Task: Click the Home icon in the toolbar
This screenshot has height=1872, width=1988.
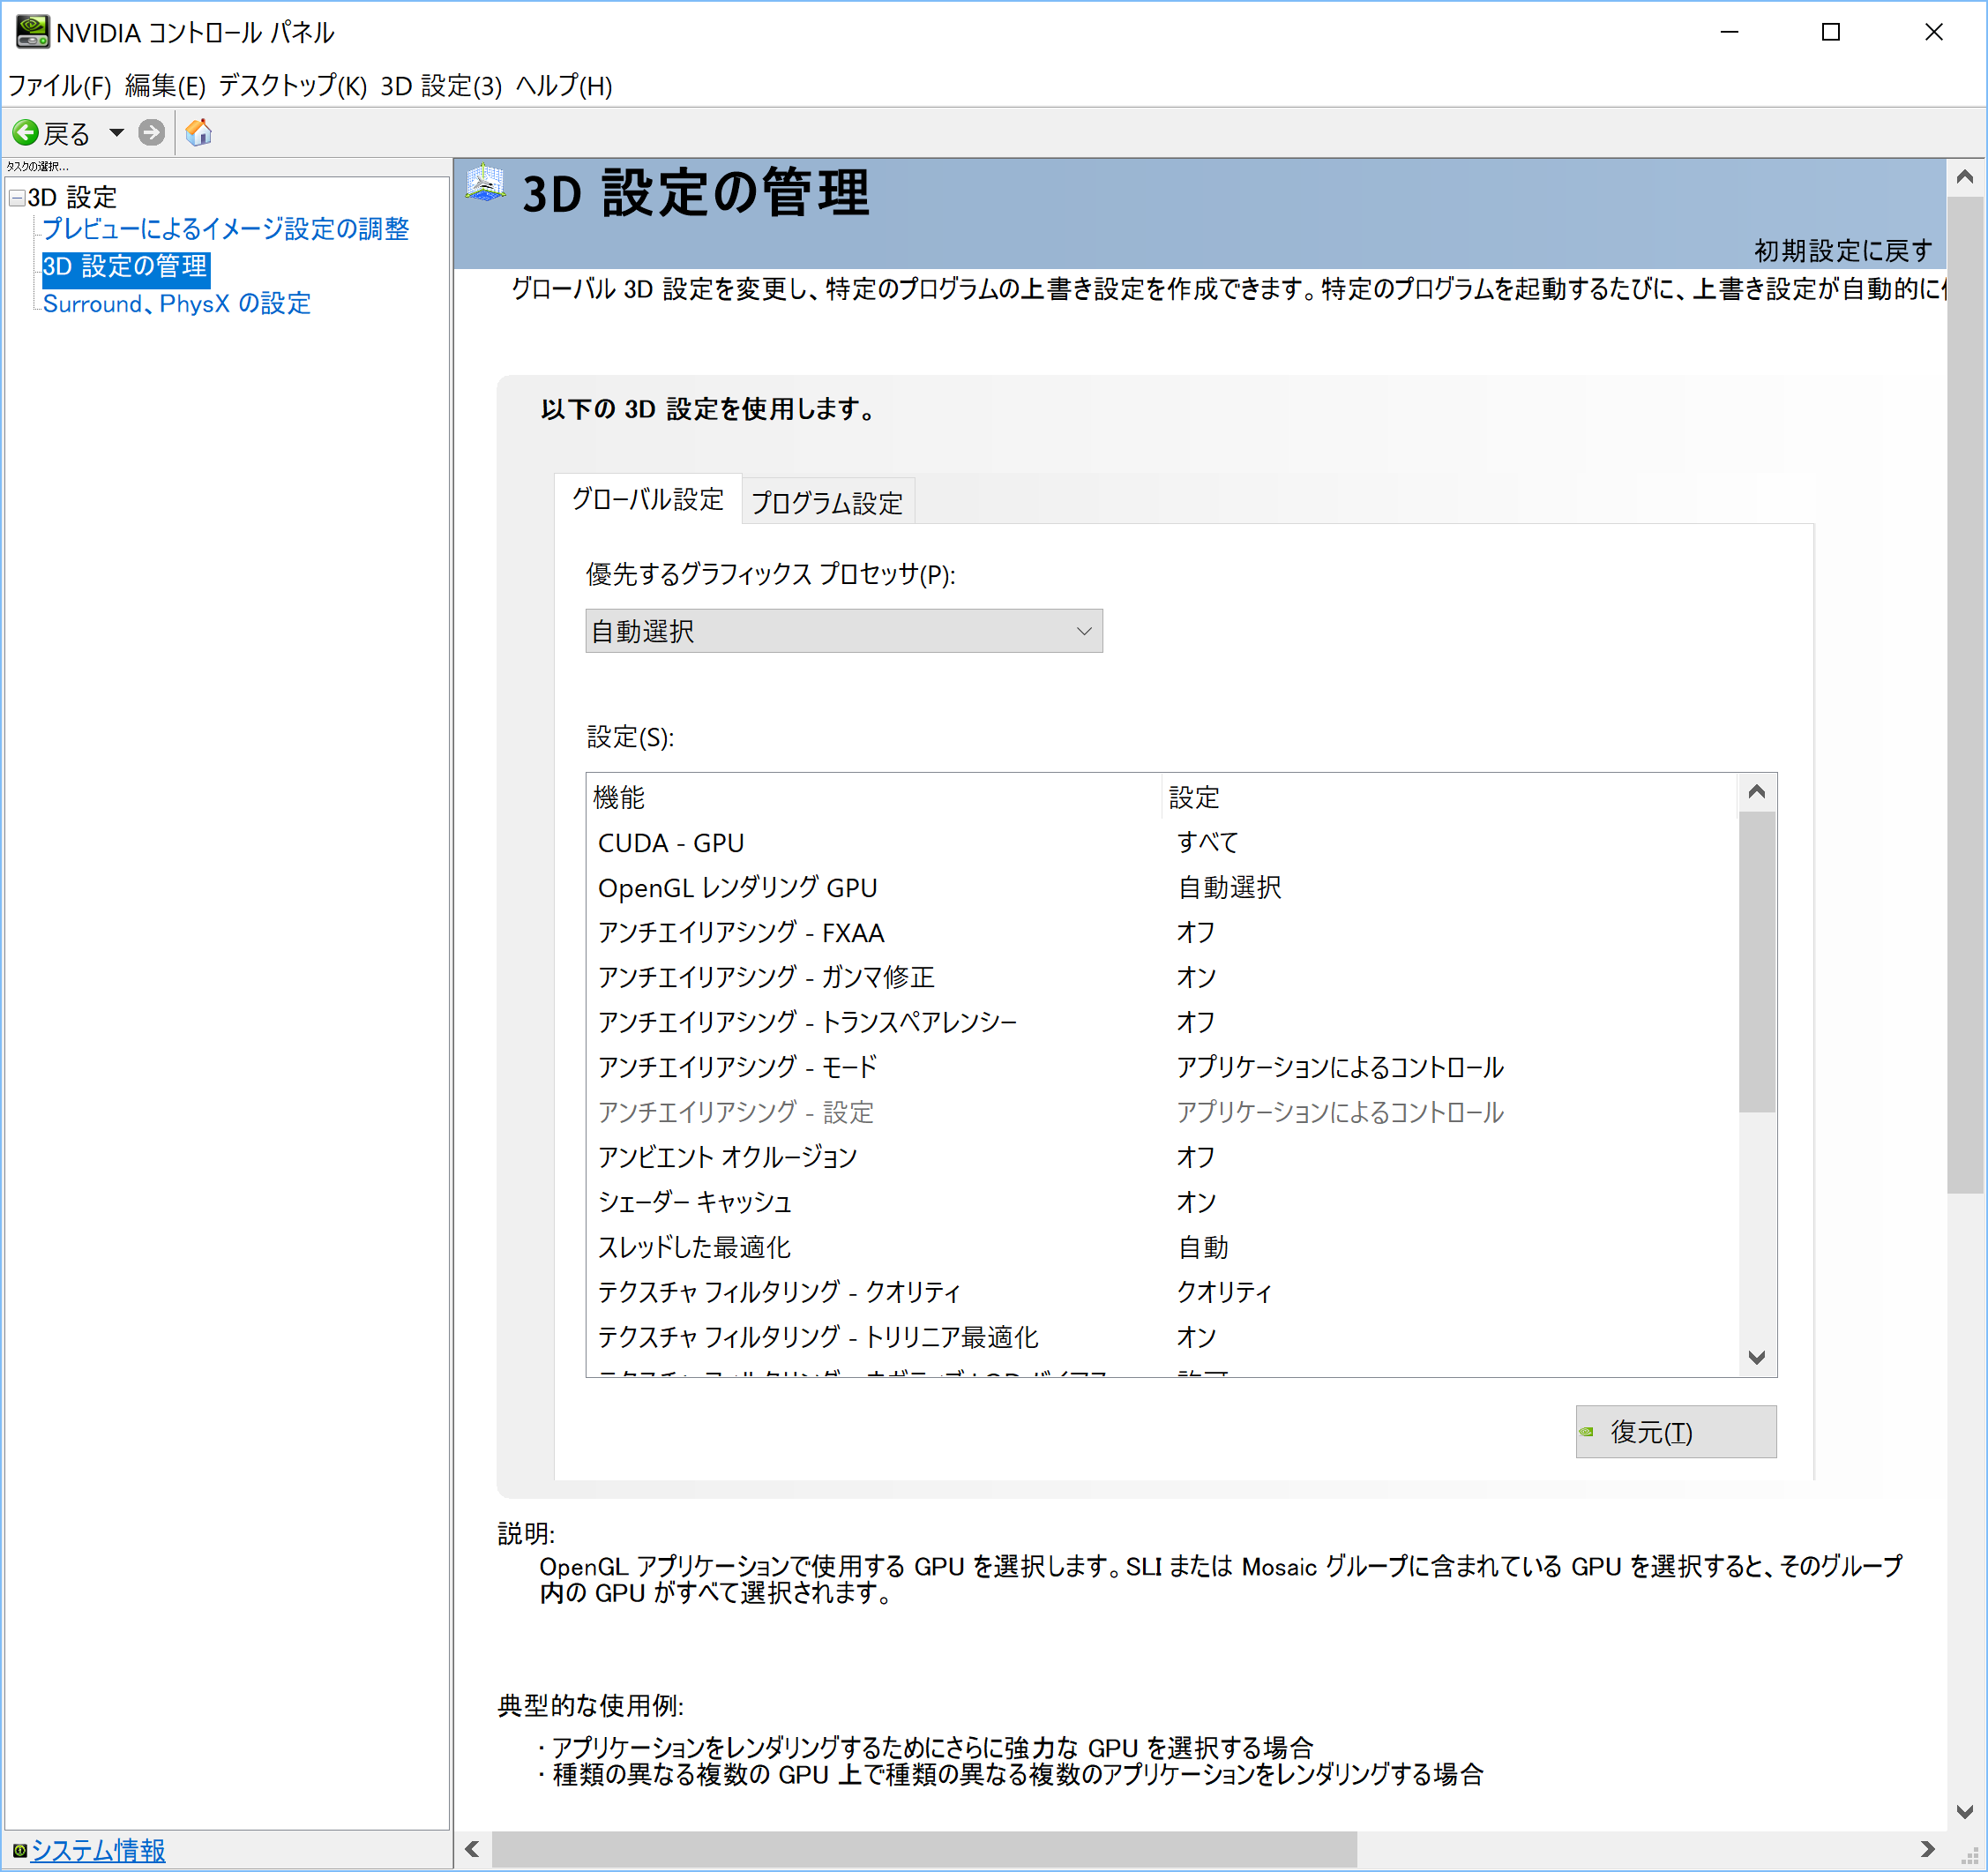Action: (x=199, y=132)
